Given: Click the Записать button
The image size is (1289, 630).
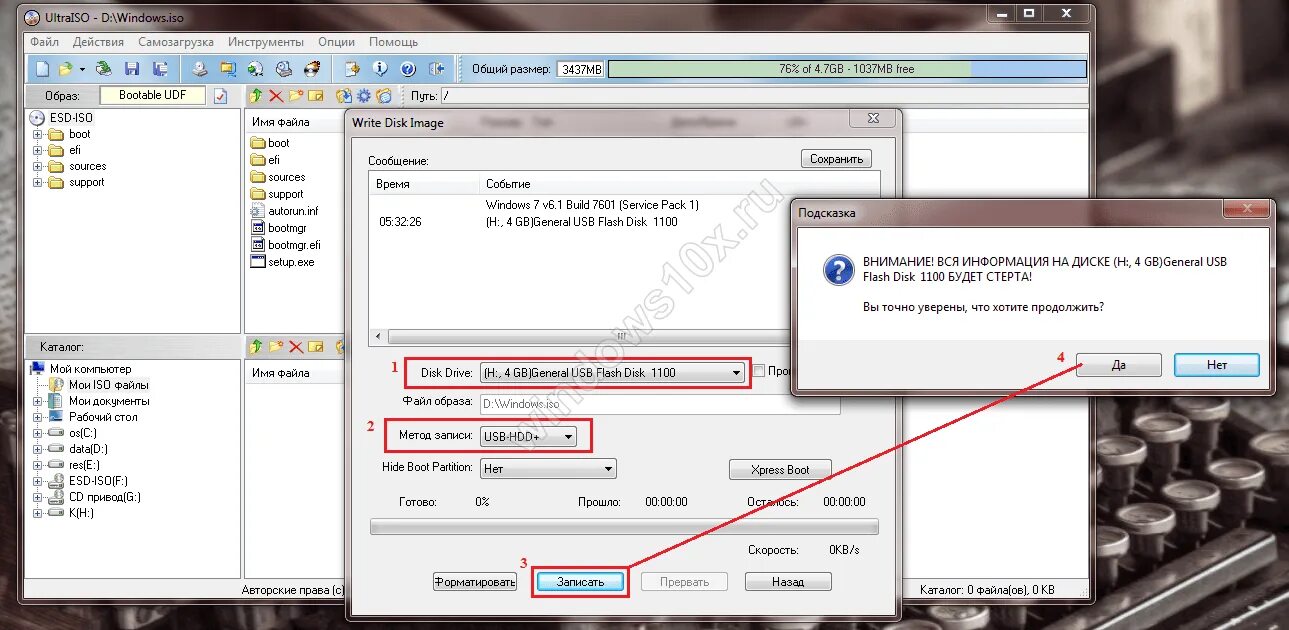Looking at the screenshot, I should coord(581,581).
